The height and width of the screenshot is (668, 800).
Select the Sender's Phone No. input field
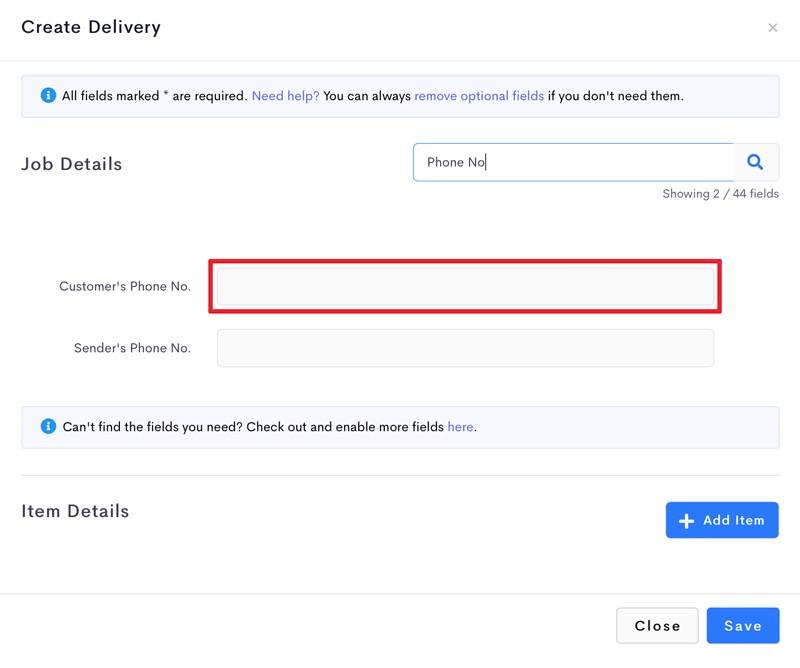(x=465, y=348)
